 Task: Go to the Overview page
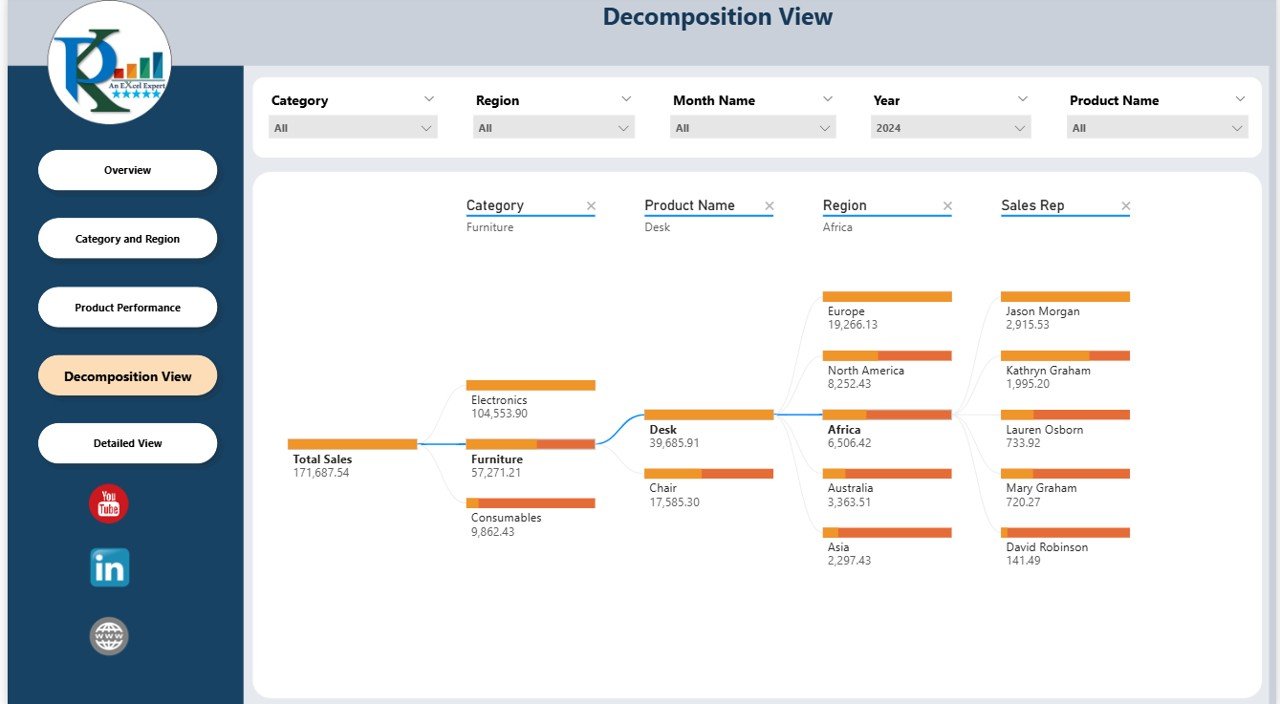(x=128, y=170)
